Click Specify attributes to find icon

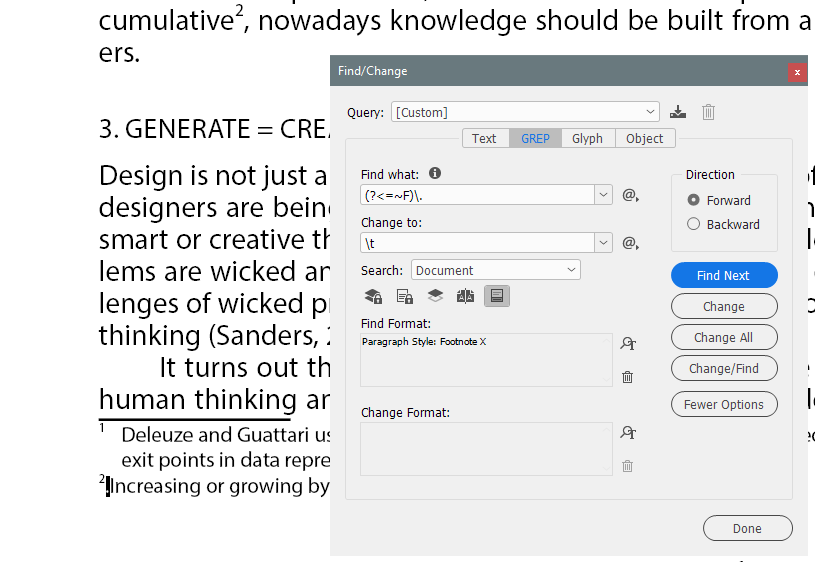[628, 344]
